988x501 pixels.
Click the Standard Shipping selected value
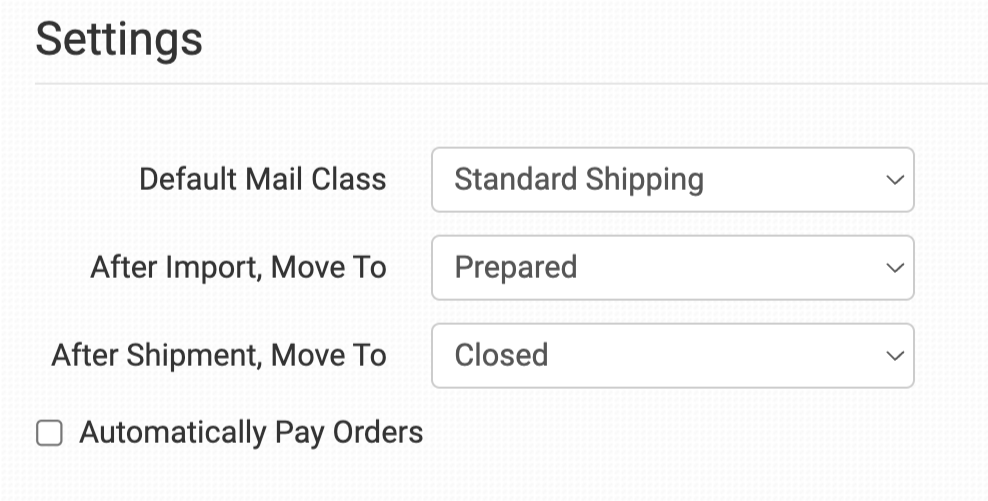tap(579, 180)
